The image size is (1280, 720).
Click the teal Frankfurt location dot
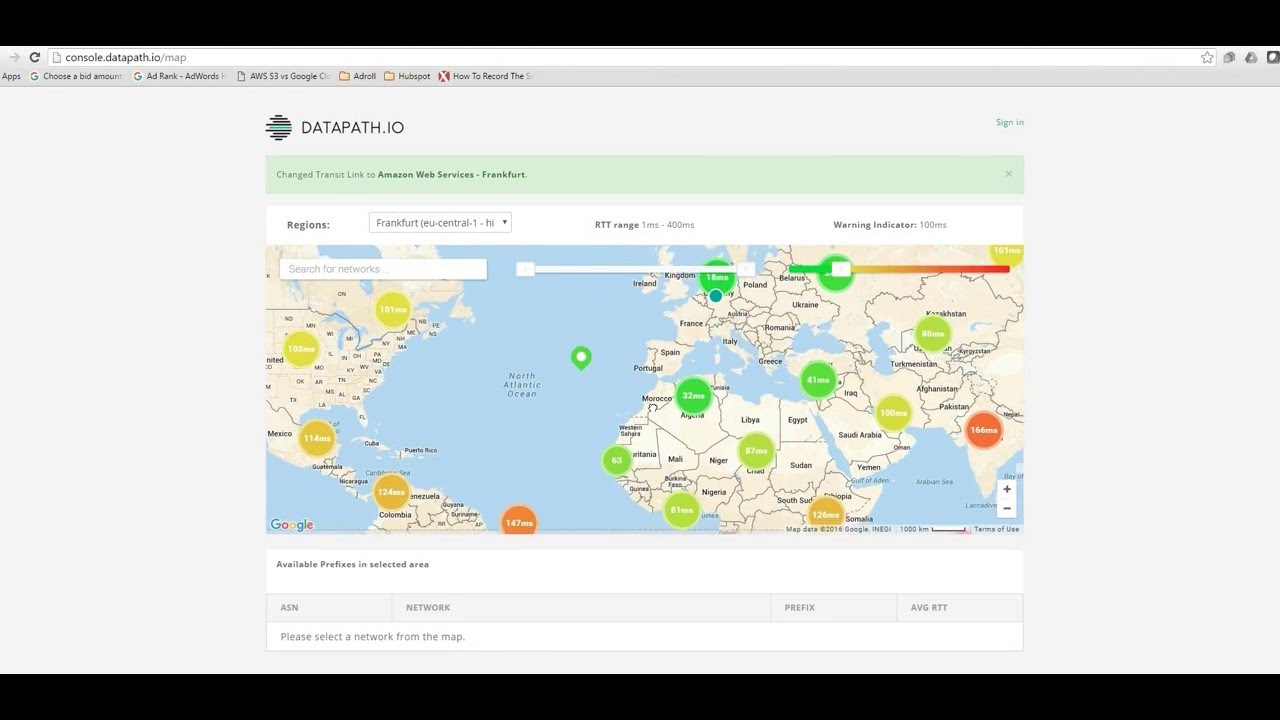[716, 296]
